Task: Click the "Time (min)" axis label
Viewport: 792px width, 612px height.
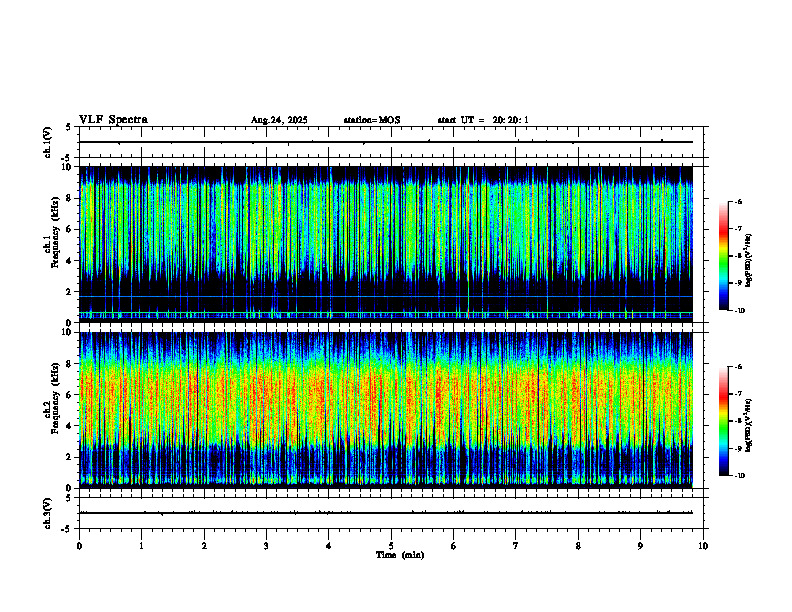Action: [400, 555]
